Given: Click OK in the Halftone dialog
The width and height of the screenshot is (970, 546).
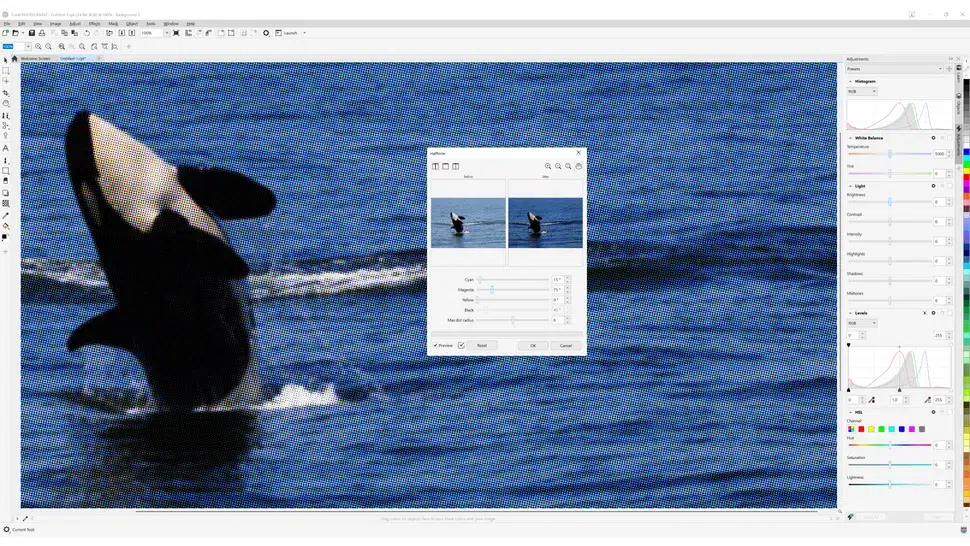Looking at the screenshot, I should 533,345.
